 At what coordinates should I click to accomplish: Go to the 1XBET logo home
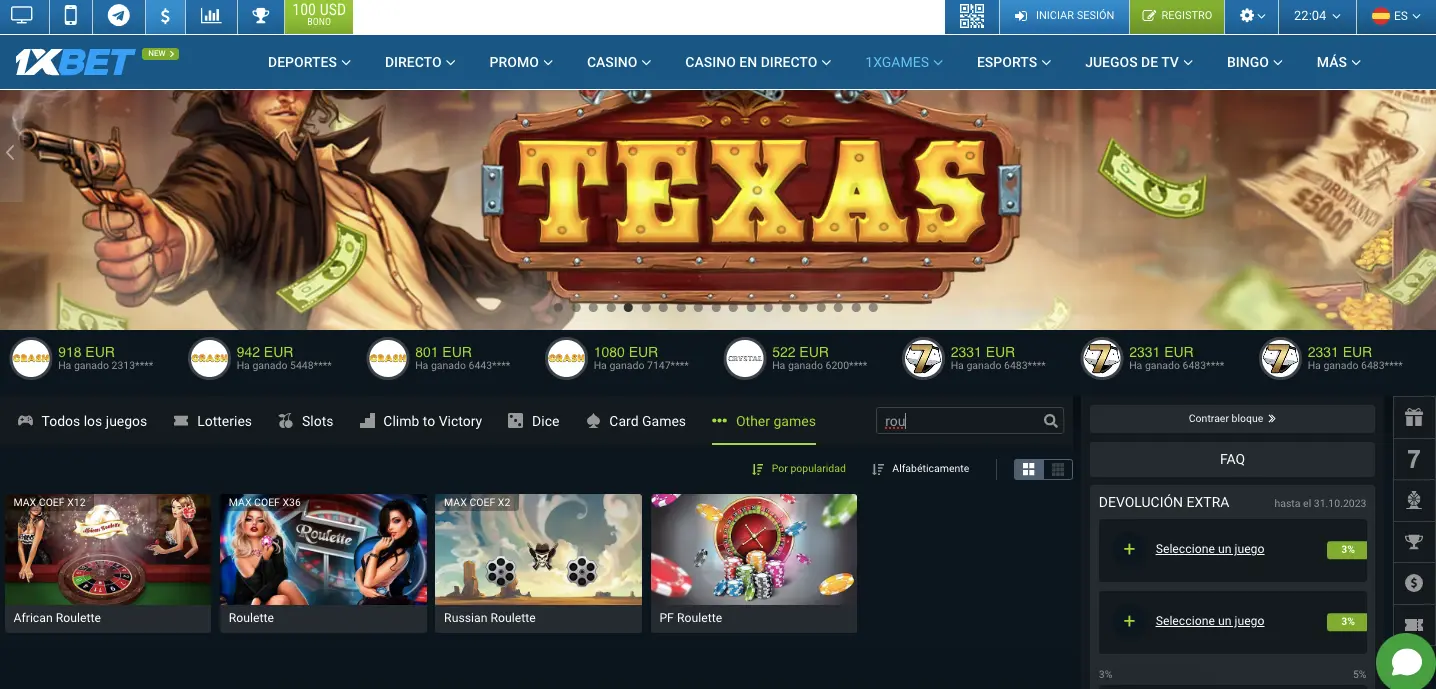click(75, 62)
